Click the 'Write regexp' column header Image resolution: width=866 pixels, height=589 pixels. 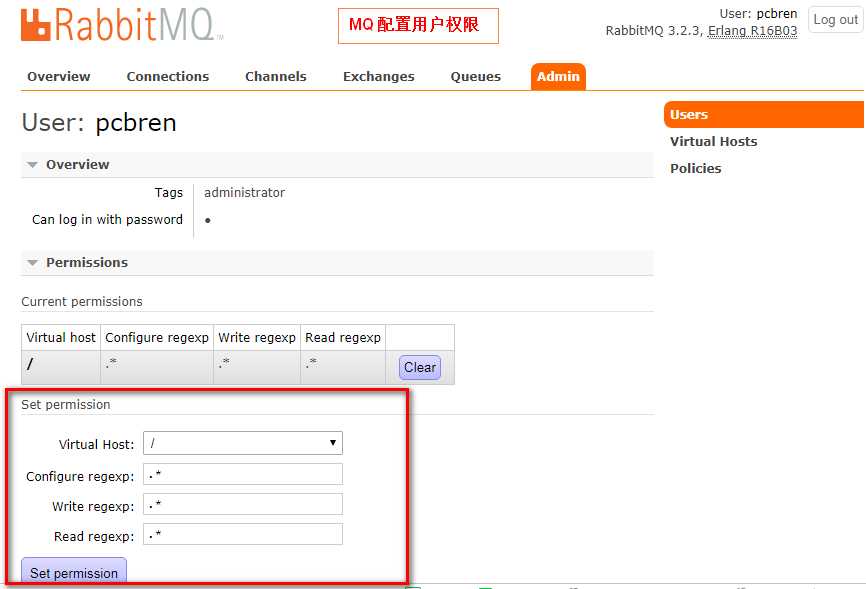257,338
